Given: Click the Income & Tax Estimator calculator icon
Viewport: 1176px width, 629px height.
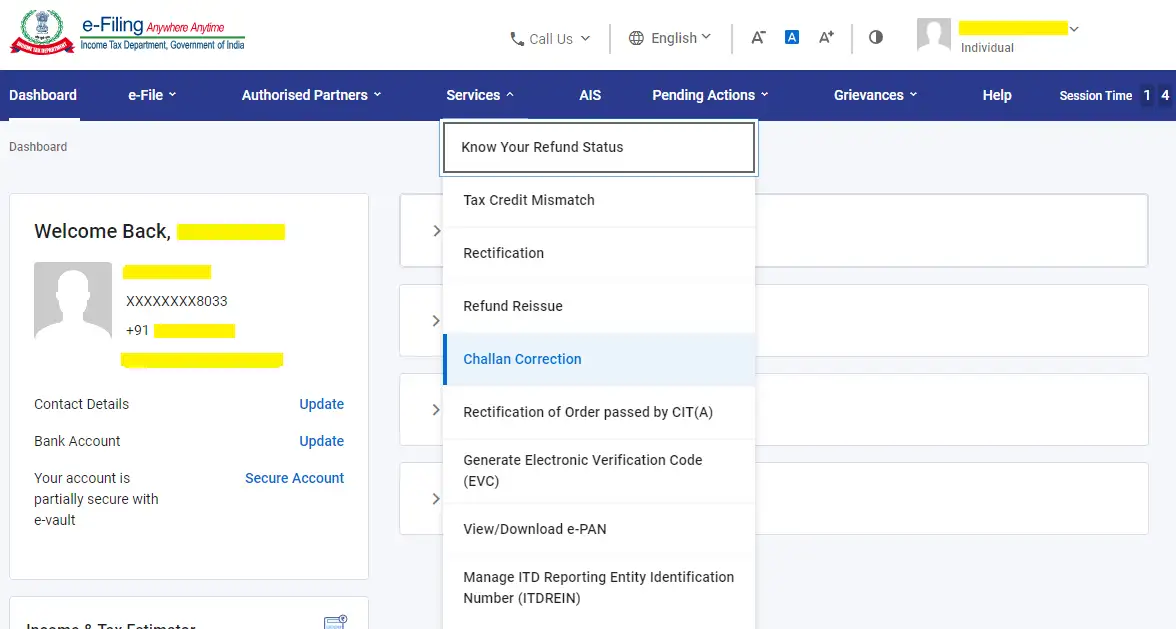Looking at the screenshot, I should pos(335,622).
